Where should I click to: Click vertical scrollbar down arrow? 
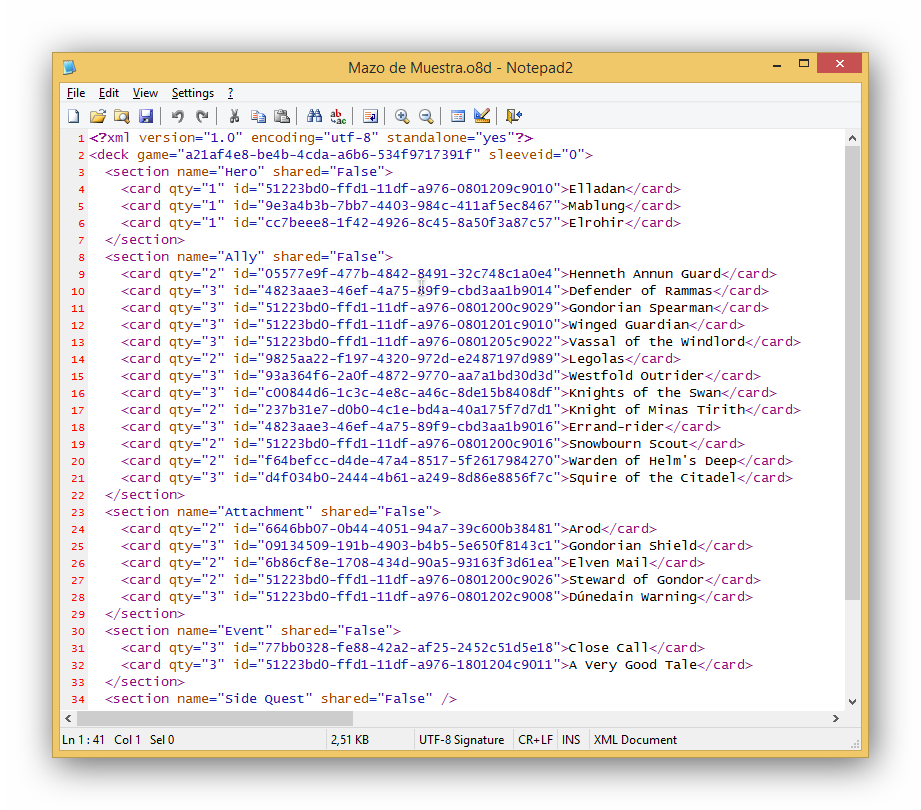pyautogui.click(x=852, y=701)
